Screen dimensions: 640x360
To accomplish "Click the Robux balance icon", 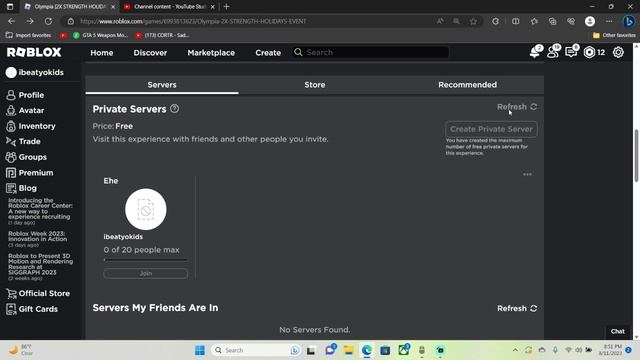I will click(589, 52).
